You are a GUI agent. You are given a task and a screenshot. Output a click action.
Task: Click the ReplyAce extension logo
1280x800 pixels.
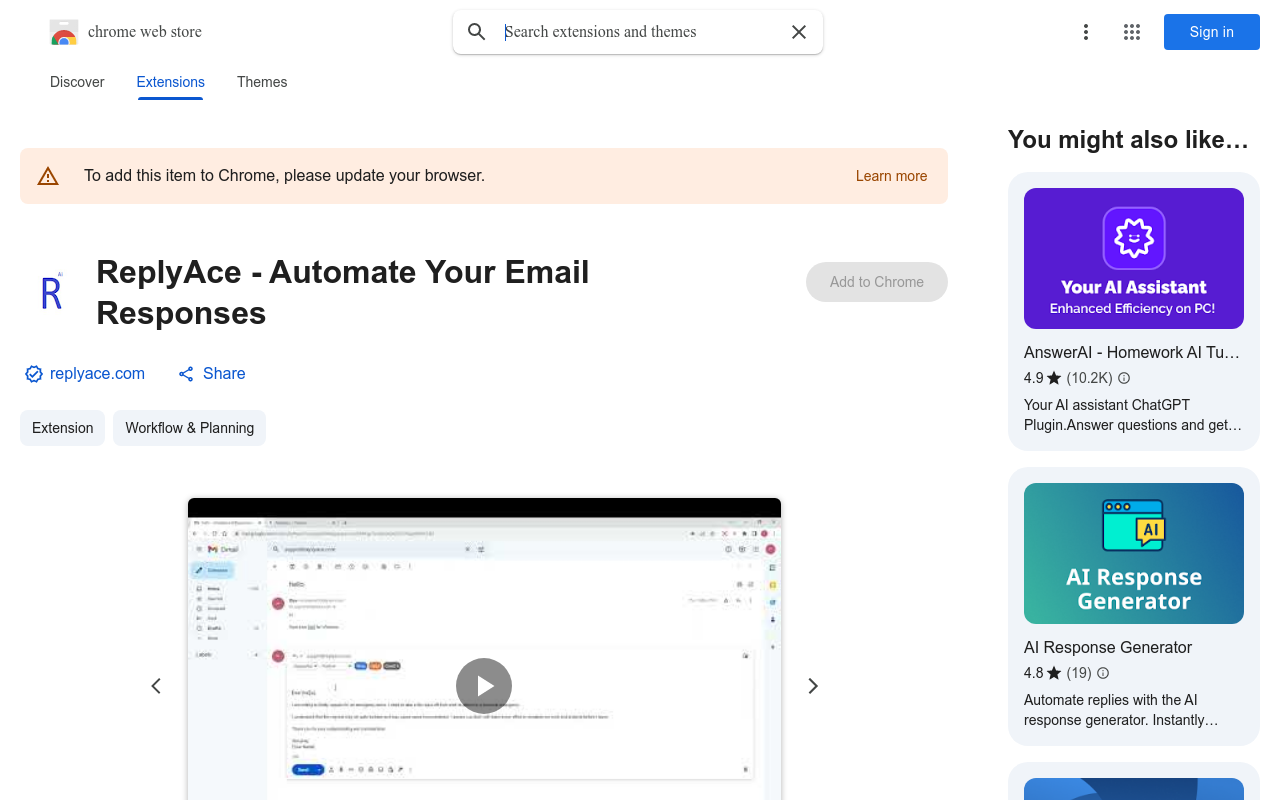tap(52, 292)
